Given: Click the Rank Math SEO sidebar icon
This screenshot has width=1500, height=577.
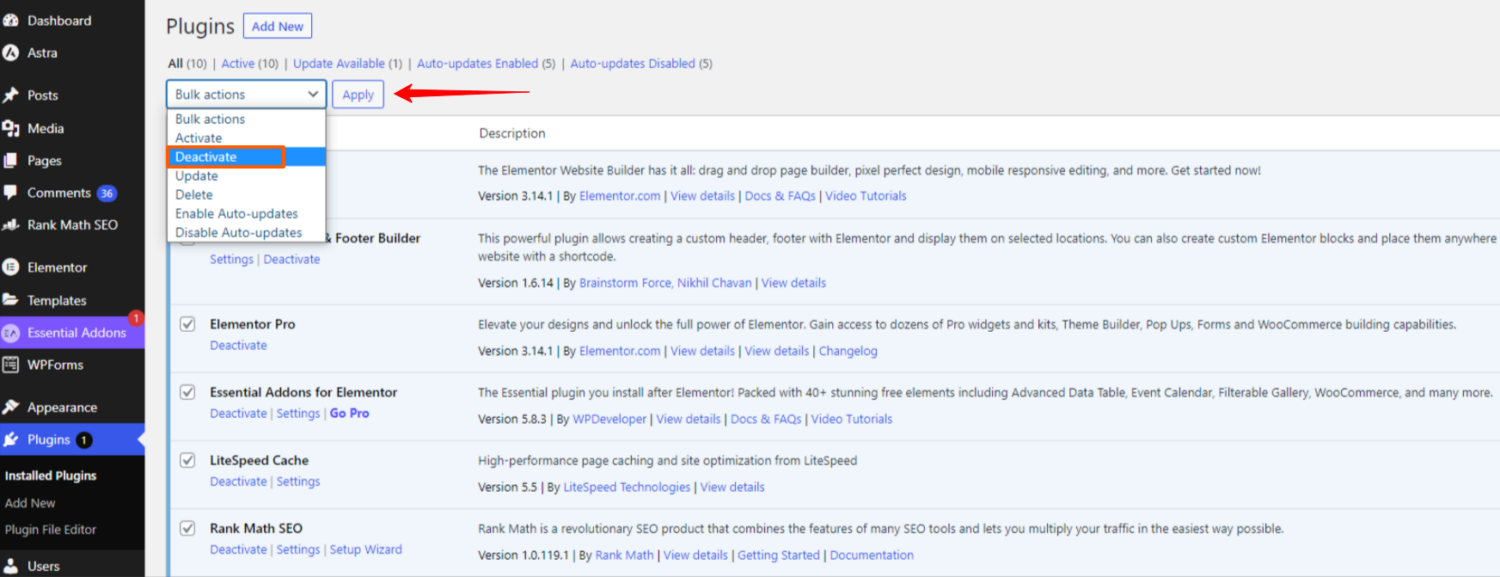Looking at the screenshot, I should click(11, 225).
